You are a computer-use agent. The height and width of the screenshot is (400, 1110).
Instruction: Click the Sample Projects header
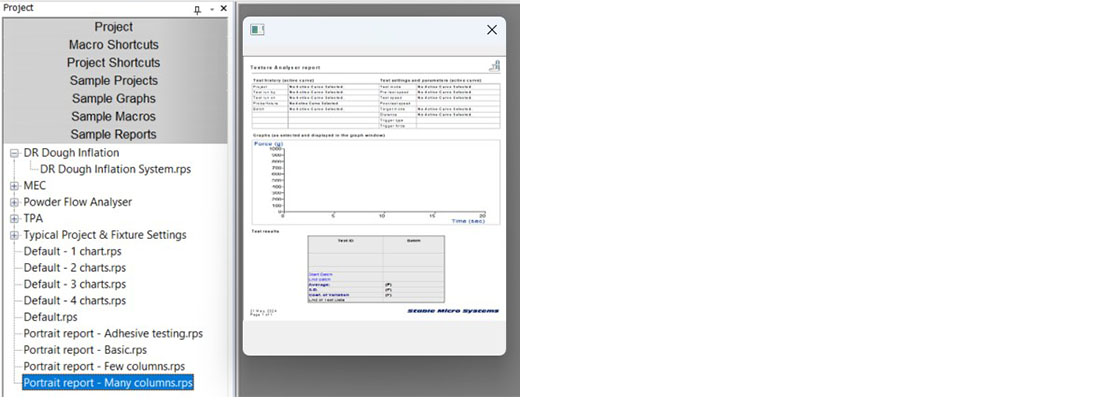click(113, 81)
